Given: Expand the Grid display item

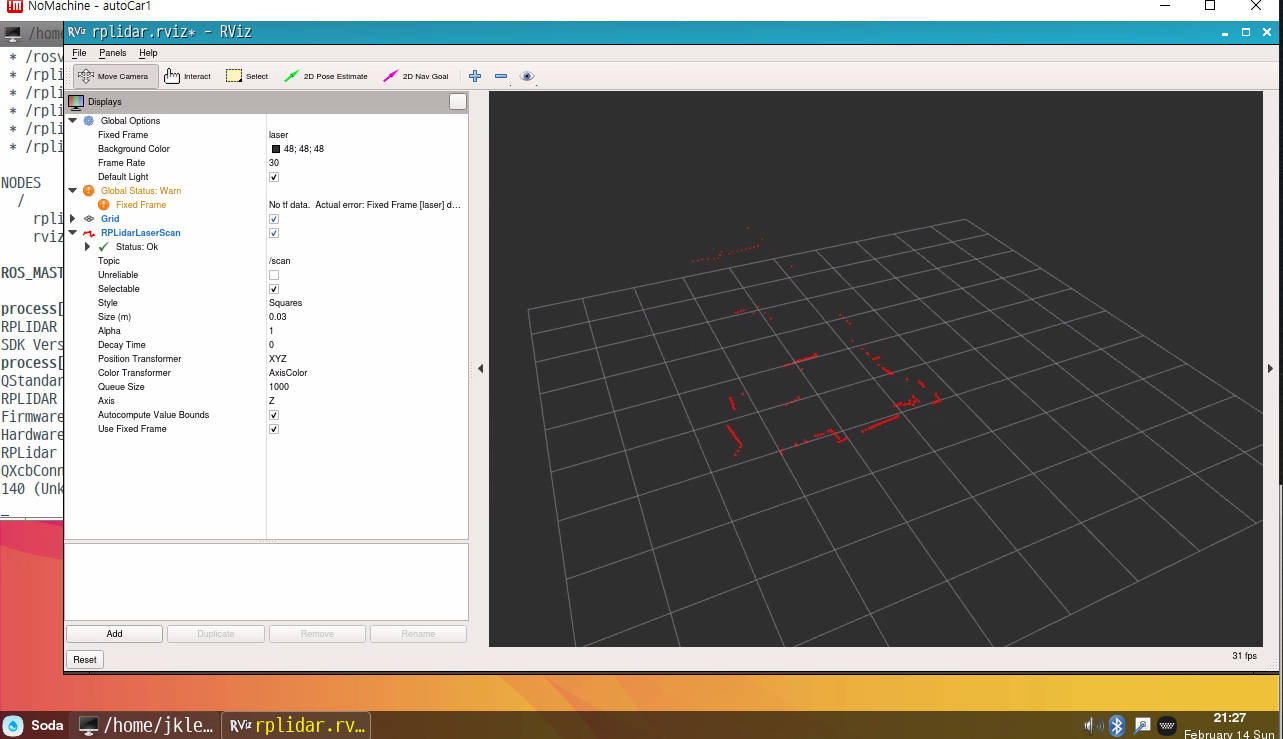Looking at the screenshot, I should point(73,219).
